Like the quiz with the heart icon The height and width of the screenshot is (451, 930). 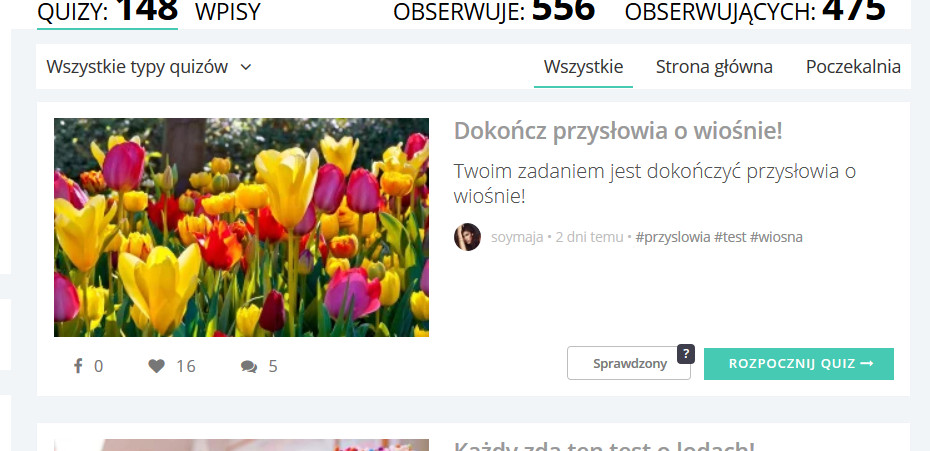point(157,366)
